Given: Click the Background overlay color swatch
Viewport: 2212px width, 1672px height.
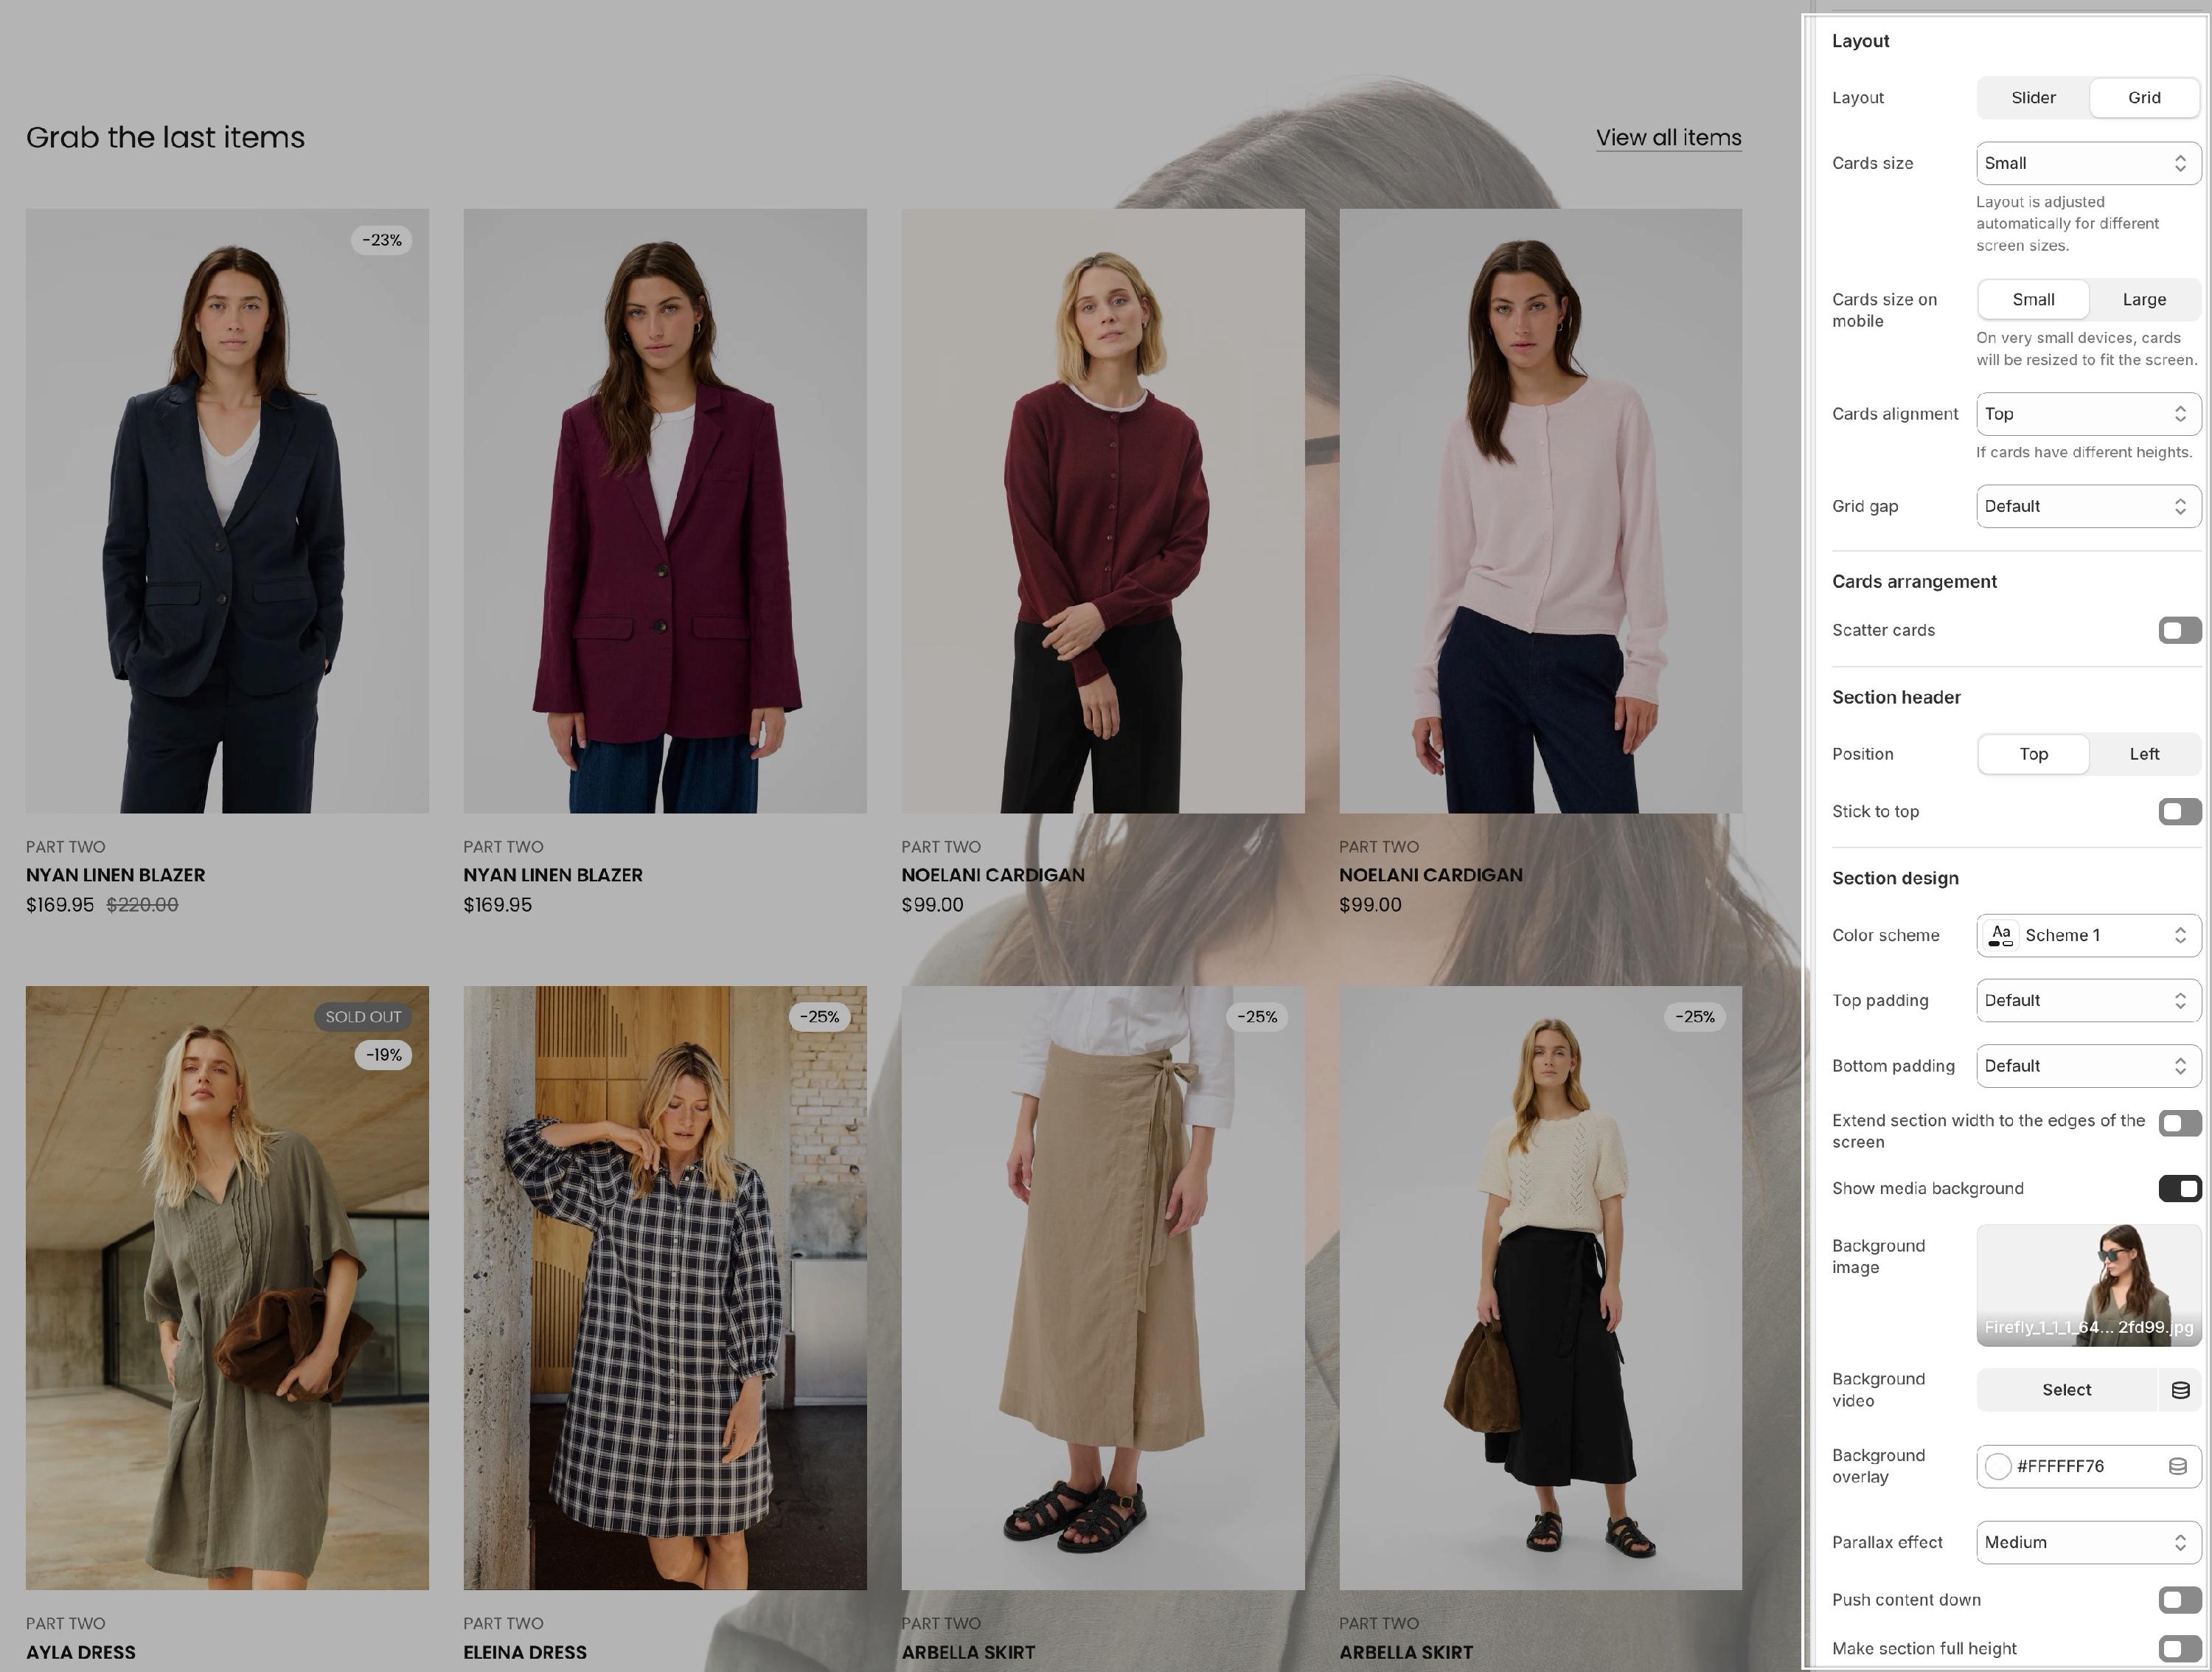Looking at the screenshot, I should [1998, 1466].
